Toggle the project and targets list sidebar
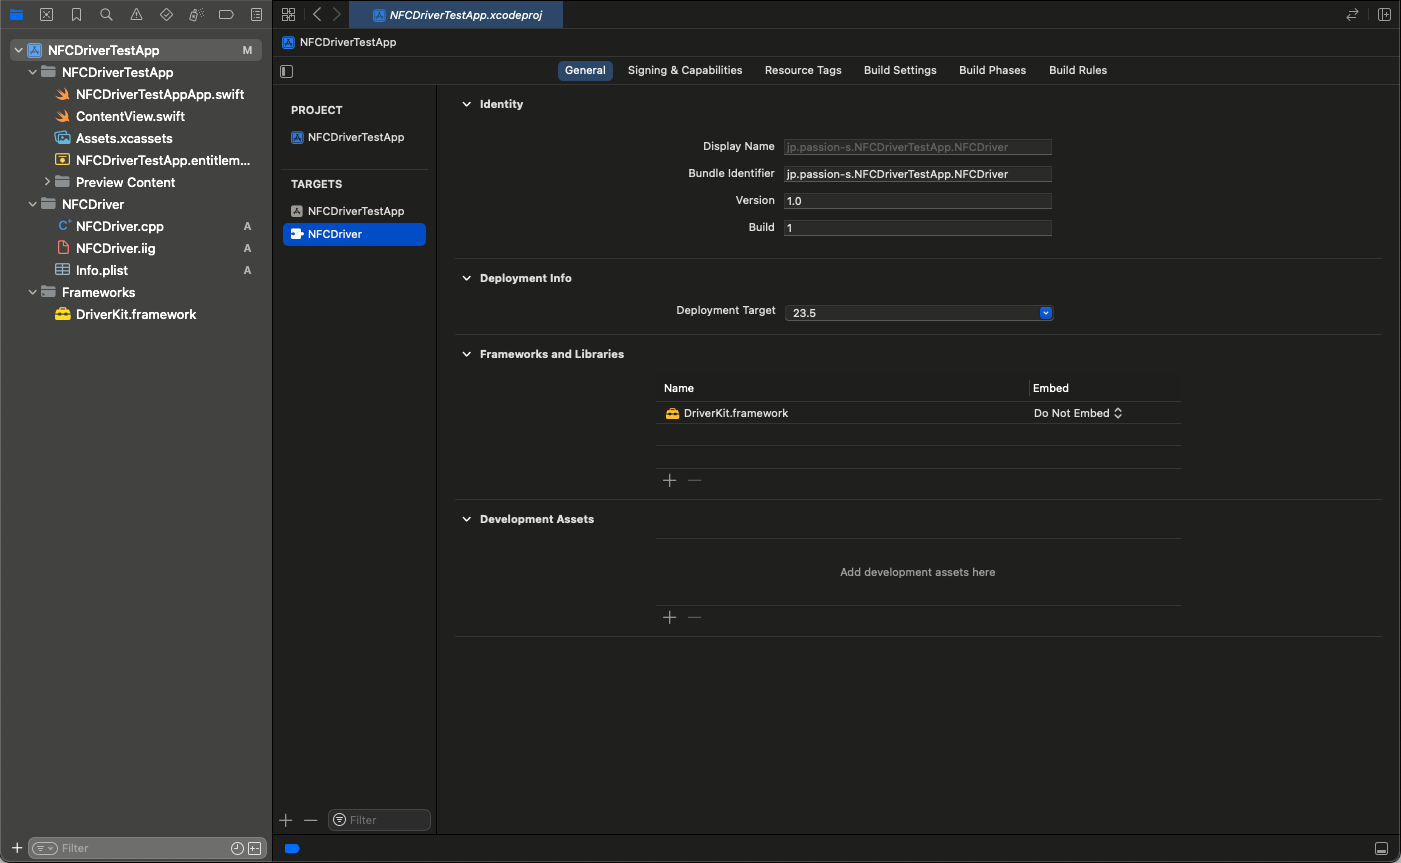Image resolution: width=1401 pixels, height=863 pixels. tap(287, 71)
